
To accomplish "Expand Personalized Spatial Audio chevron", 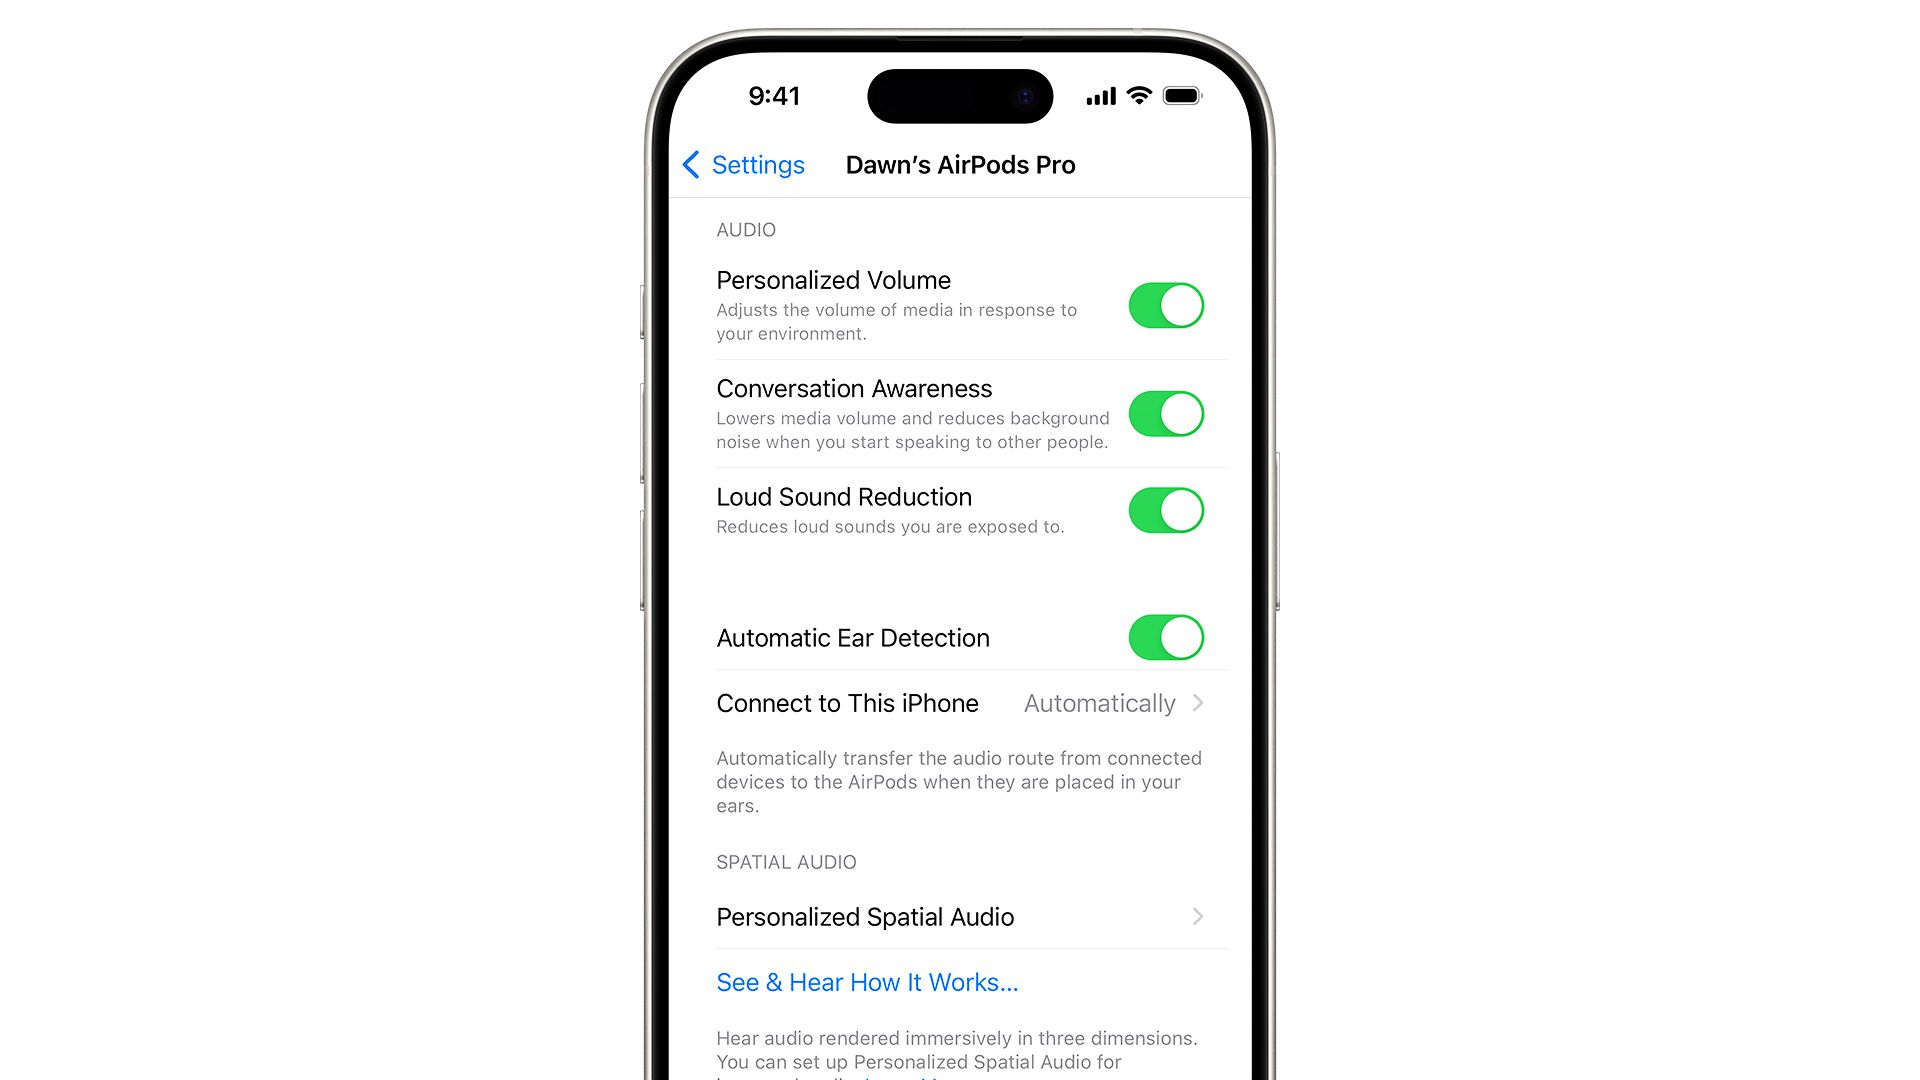I will tap(1197, 915).
